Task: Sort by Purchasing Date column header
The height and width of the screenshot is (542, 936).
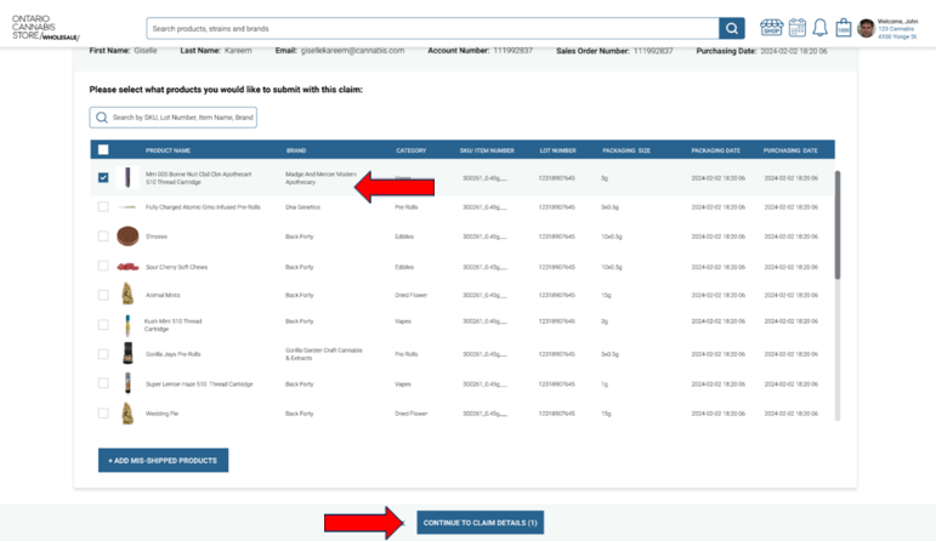Action: pyautogui.click(x=790, y=150)
